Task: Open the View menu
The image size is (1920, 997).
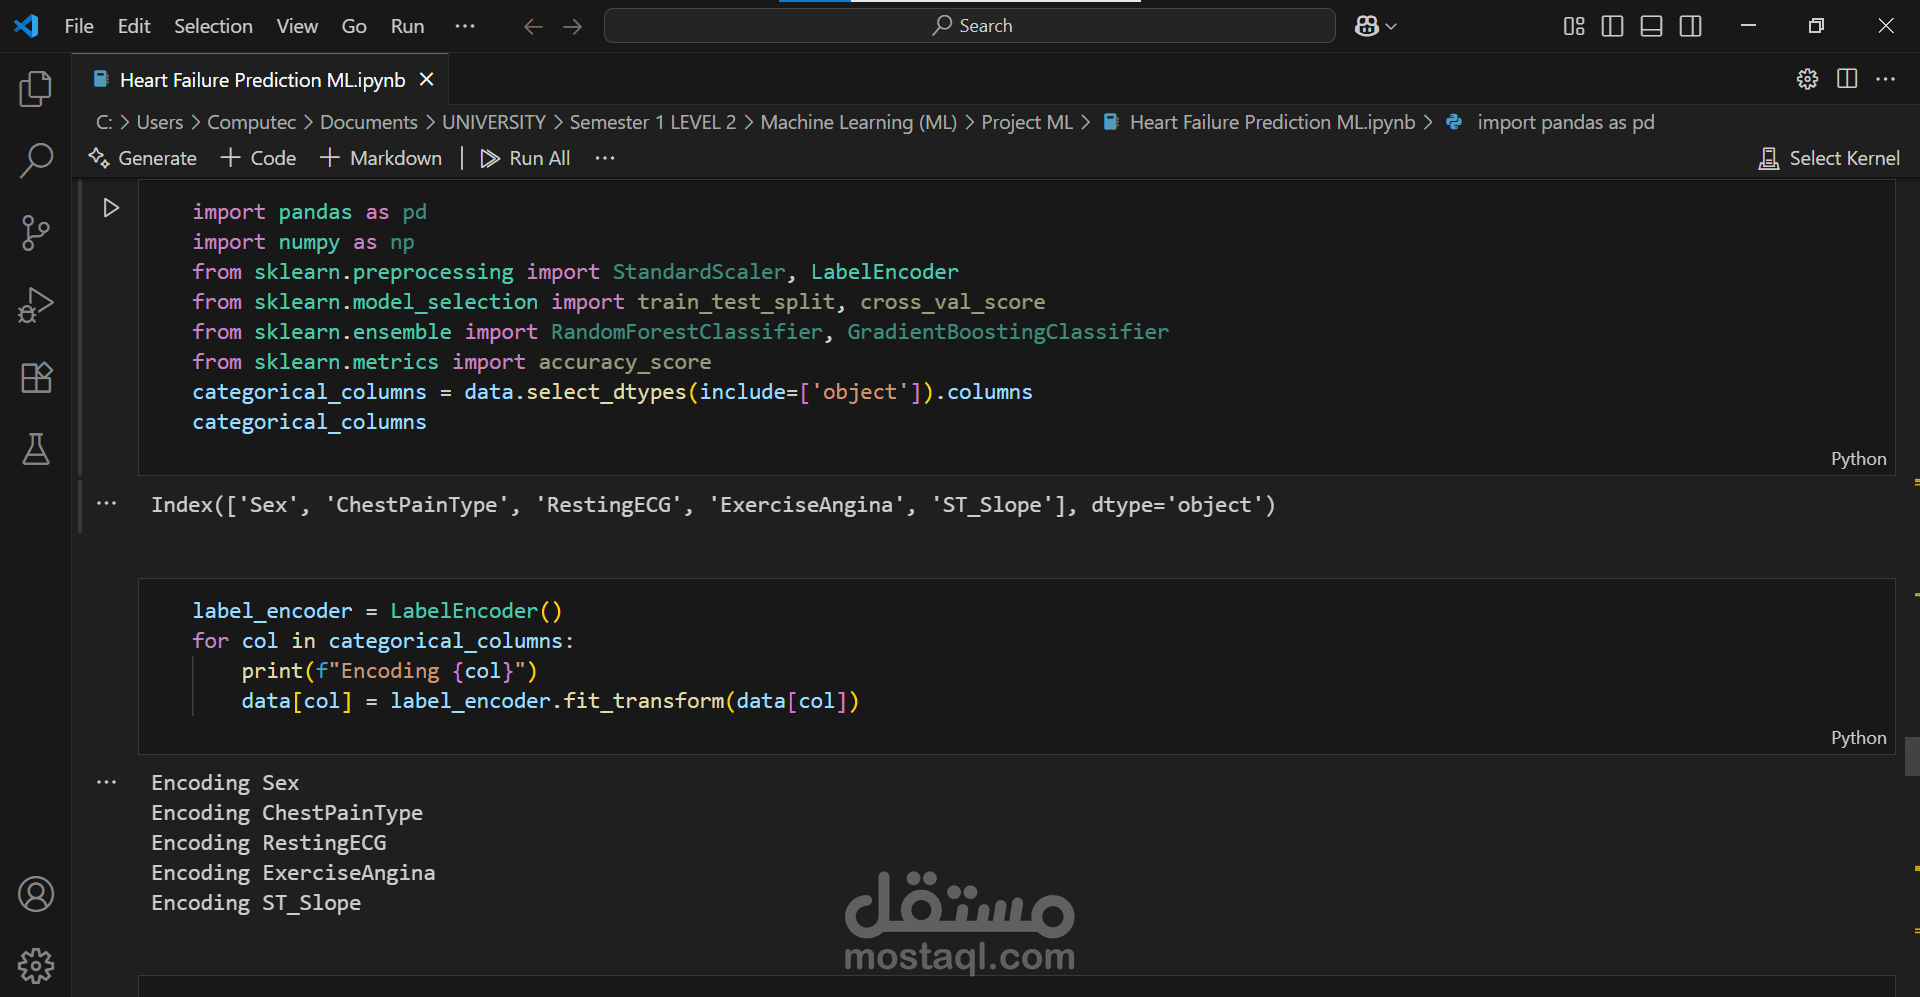Action: pos(297,26)
